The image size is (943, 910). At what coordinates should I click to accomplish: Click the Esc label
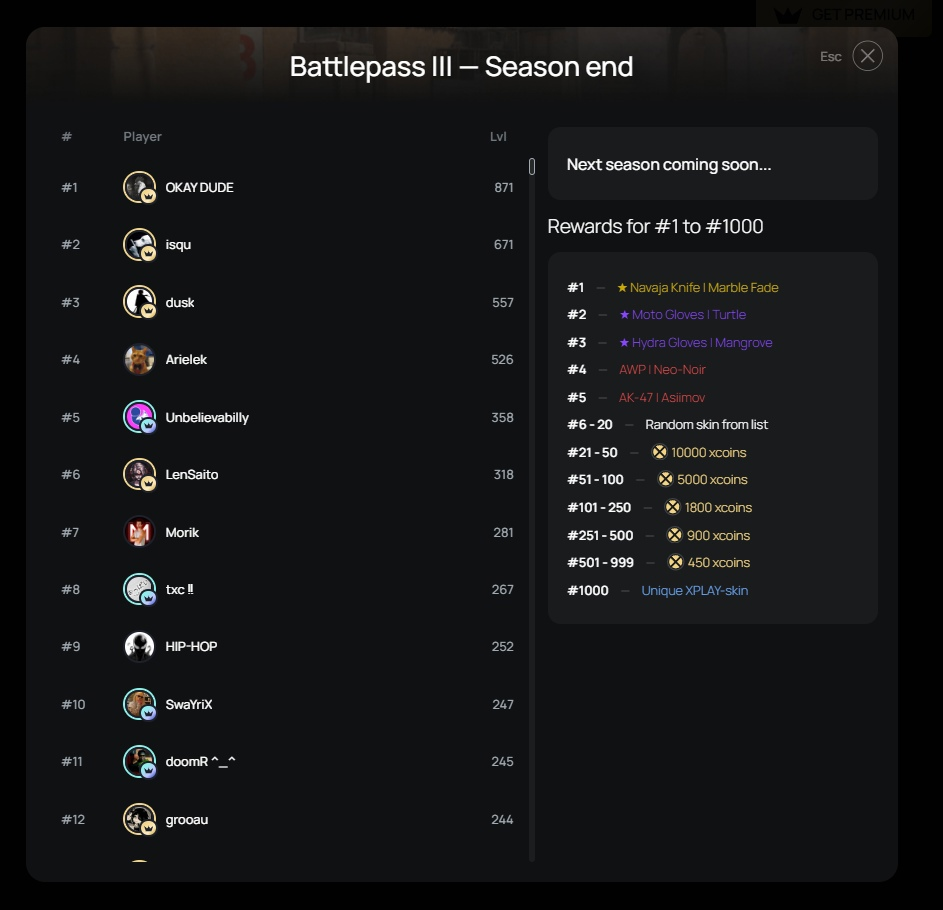pos(831,57)
